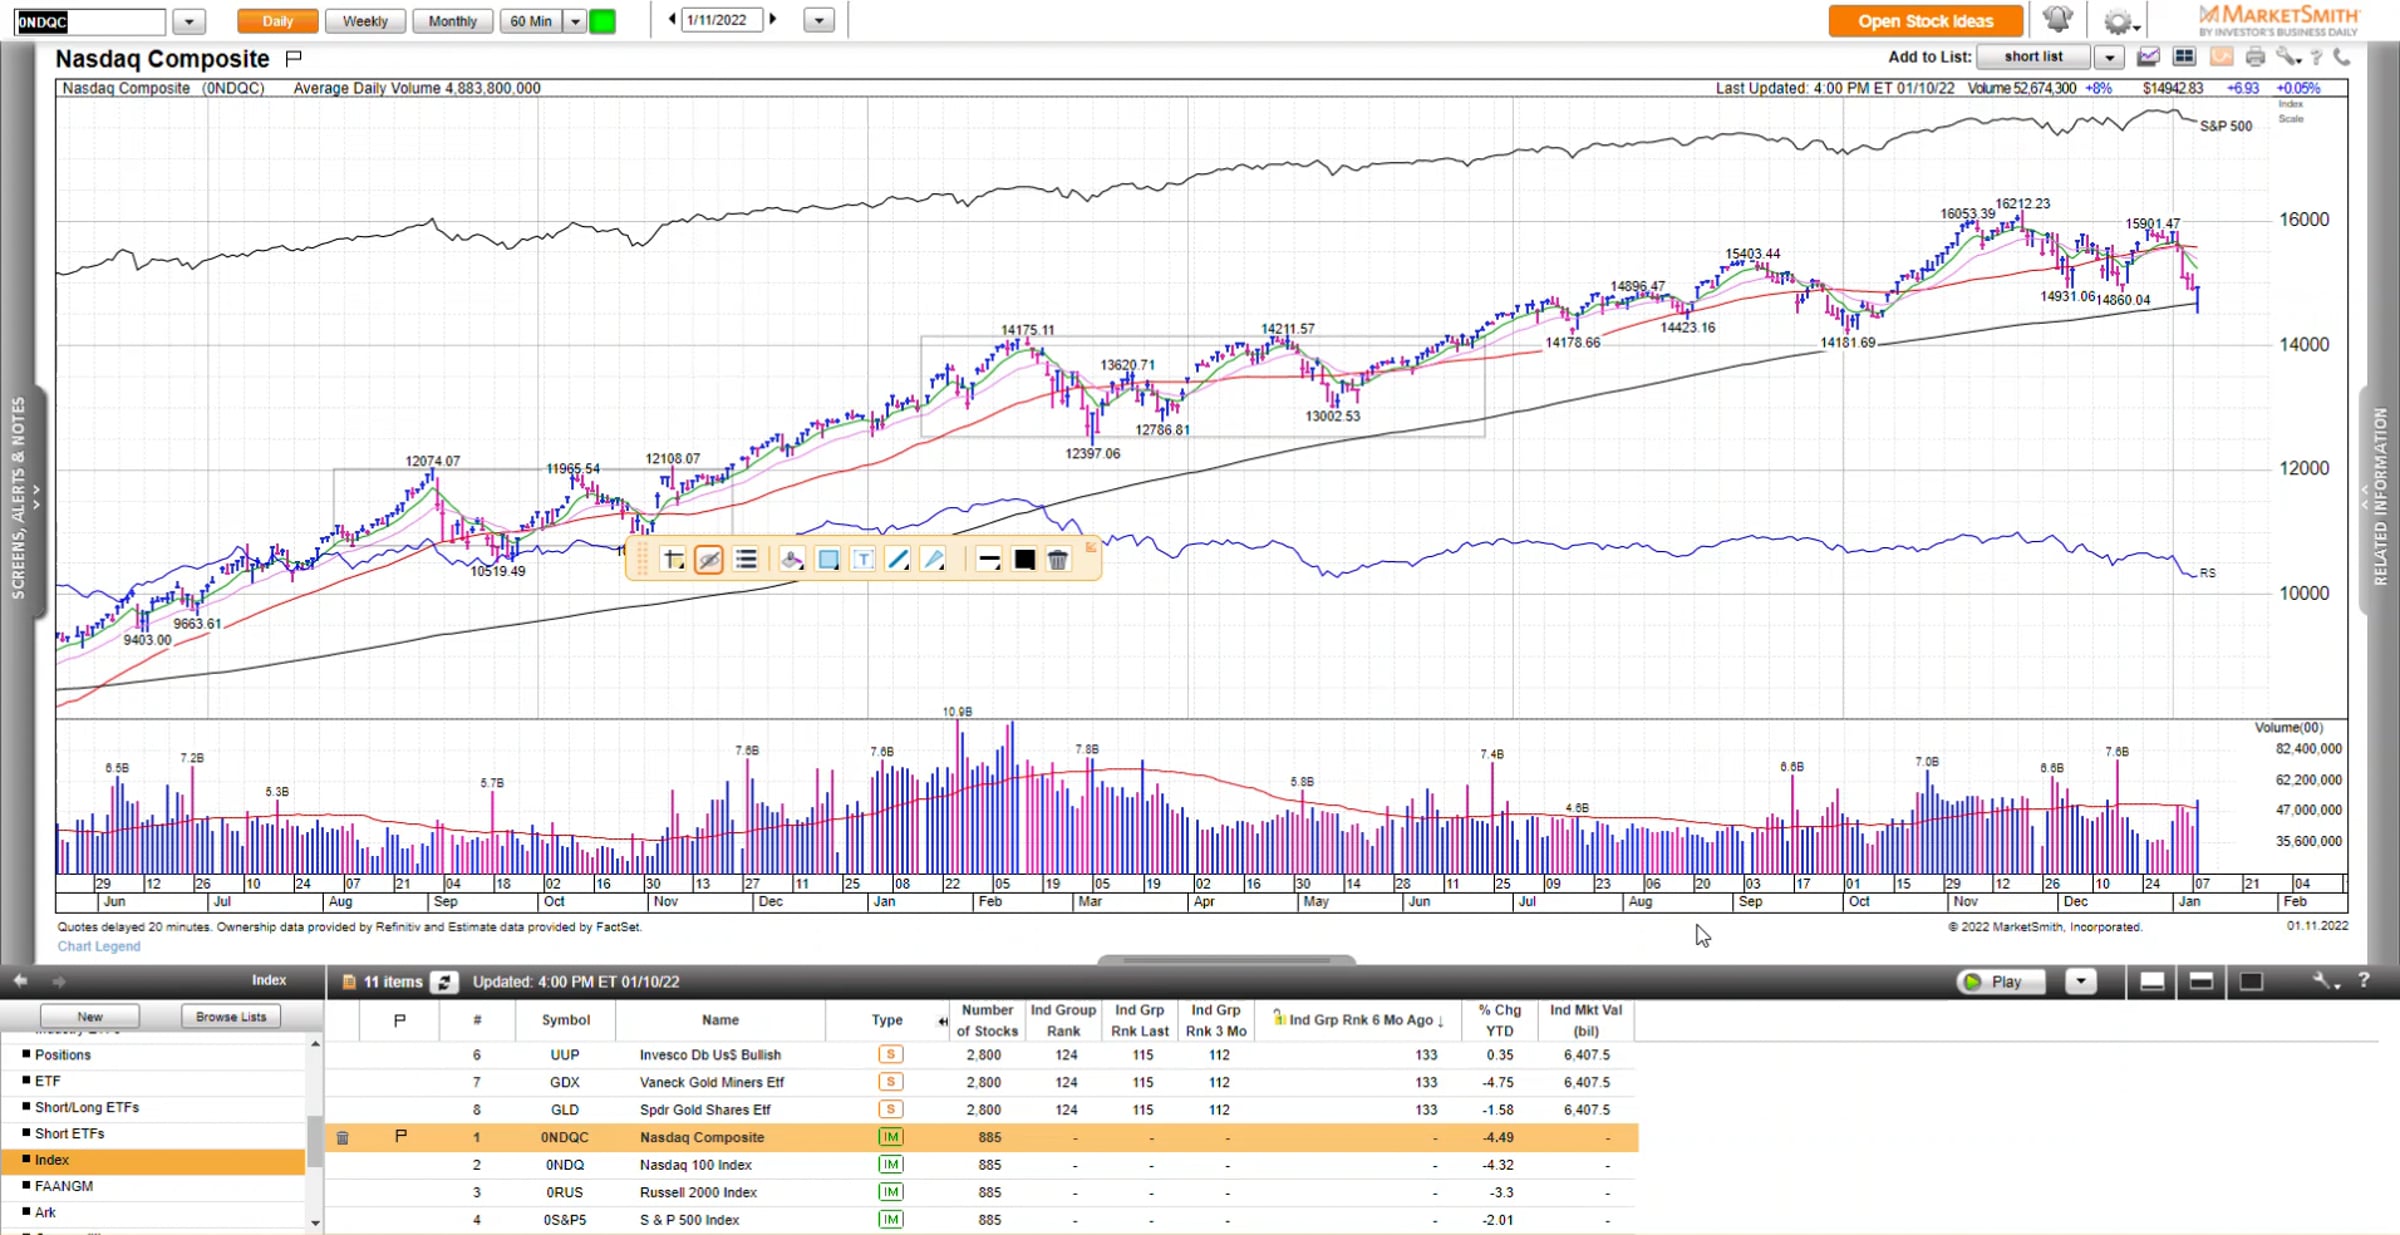Open the alerts bell icon
The image size is (2400, 1235).
coord(2057,20)
